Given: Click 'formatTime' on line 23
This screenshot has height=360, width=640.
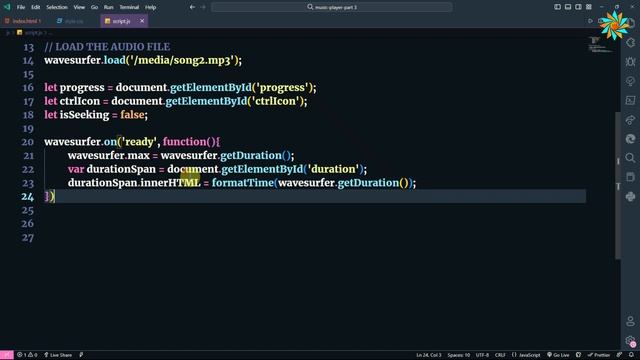Looking at the screenshot, I should (242, 183).
